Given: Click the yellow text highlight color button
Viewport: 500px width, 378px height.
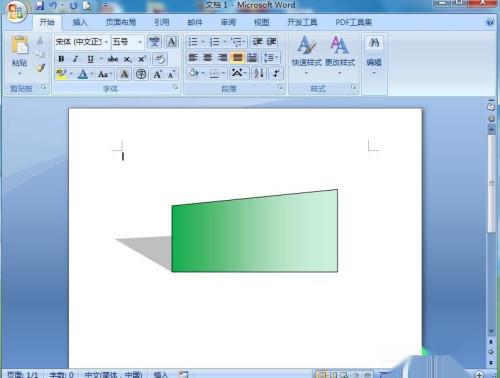Looking at the screenshot, I should point(62,74).
